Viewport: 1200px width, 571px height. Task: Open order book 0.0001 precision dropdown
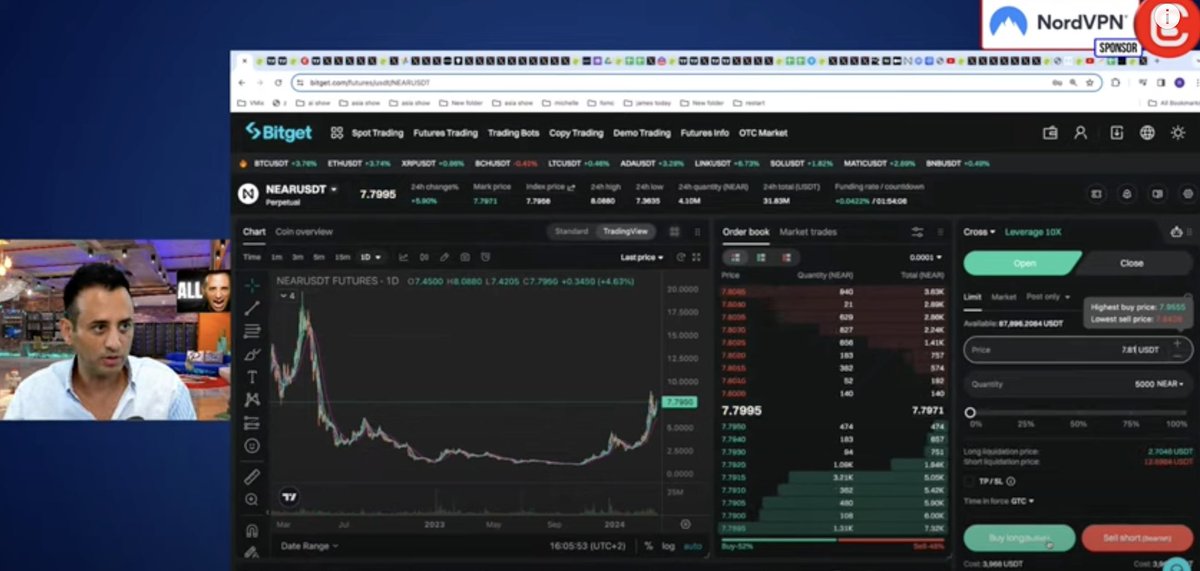click(x=925, y=257)
